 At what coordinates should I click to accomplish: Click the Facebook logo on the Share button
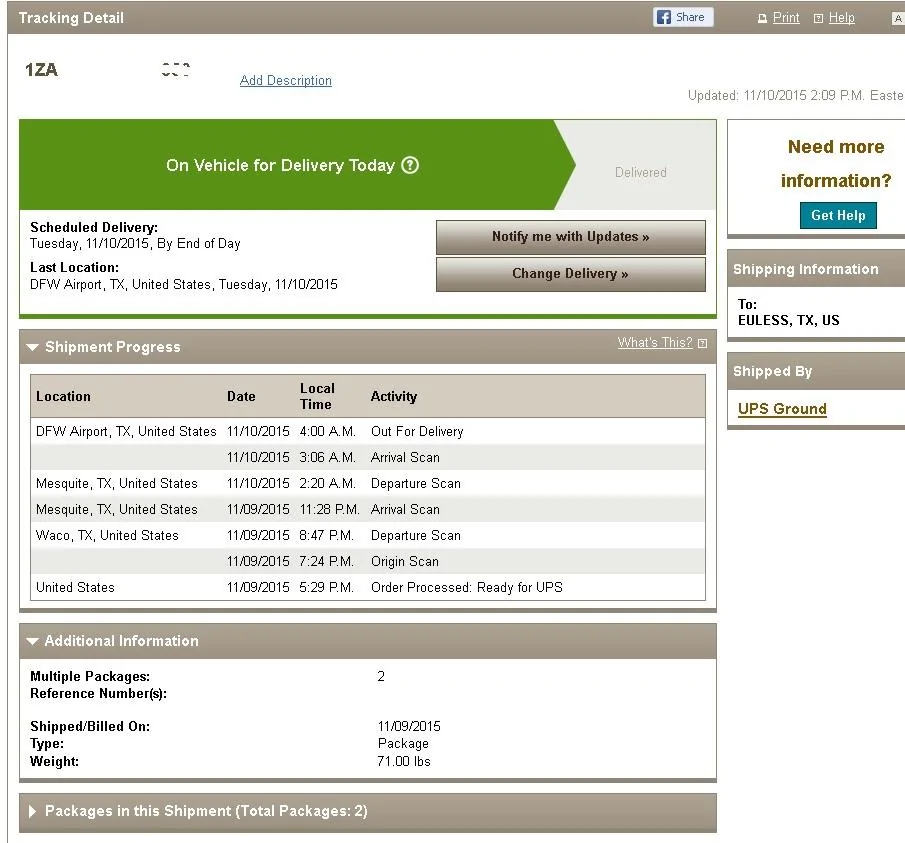664,17
